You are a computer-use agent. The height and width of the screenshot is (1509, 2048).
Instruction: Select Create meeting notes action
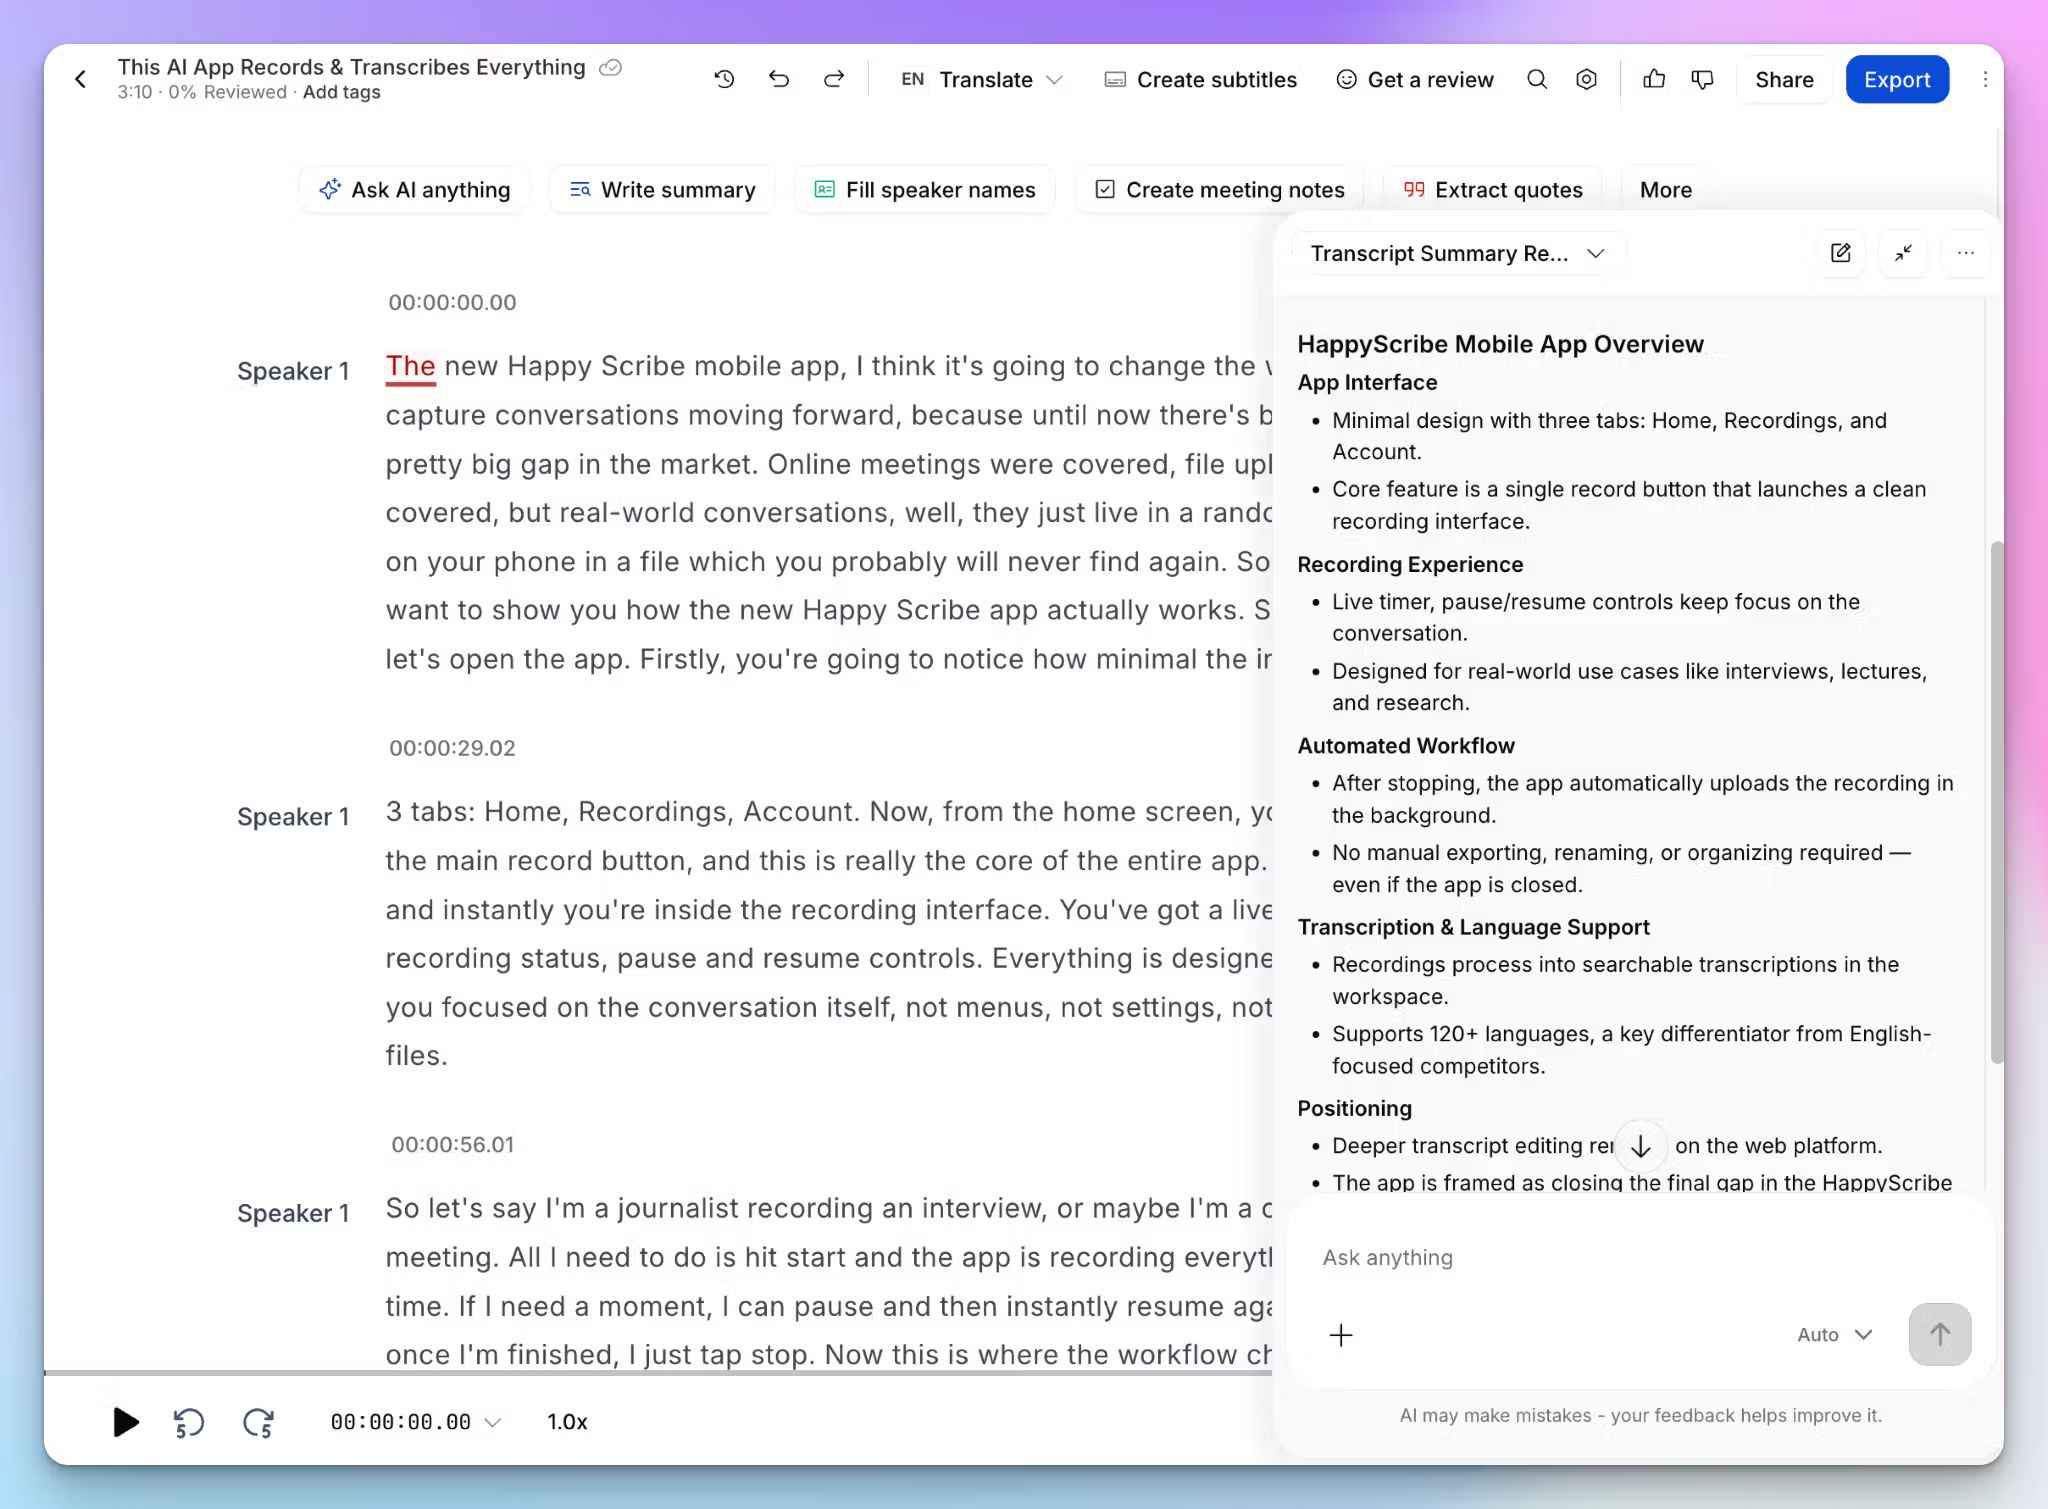[1219, 190]
